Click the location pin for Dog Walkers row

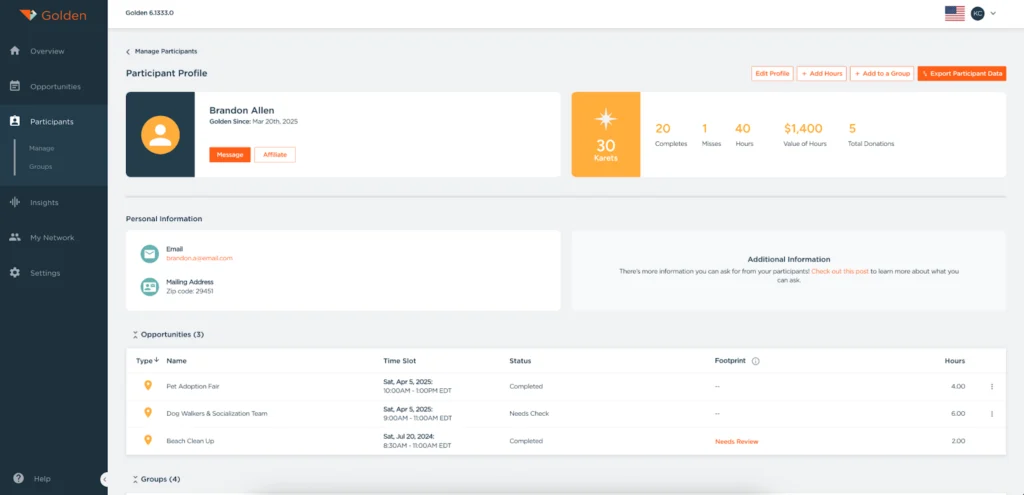[148, 413]
